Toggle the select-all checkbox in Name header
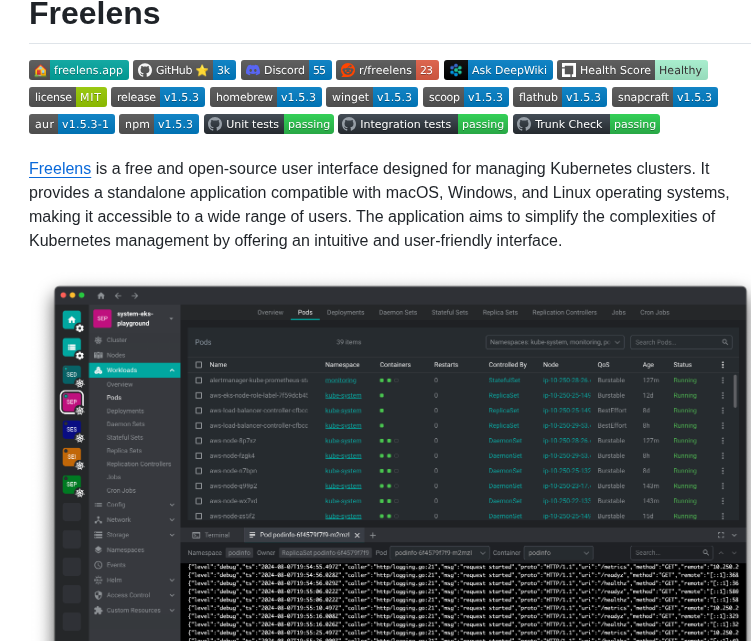The width and height of the screenshot is (751, 641). coord(198,365)
